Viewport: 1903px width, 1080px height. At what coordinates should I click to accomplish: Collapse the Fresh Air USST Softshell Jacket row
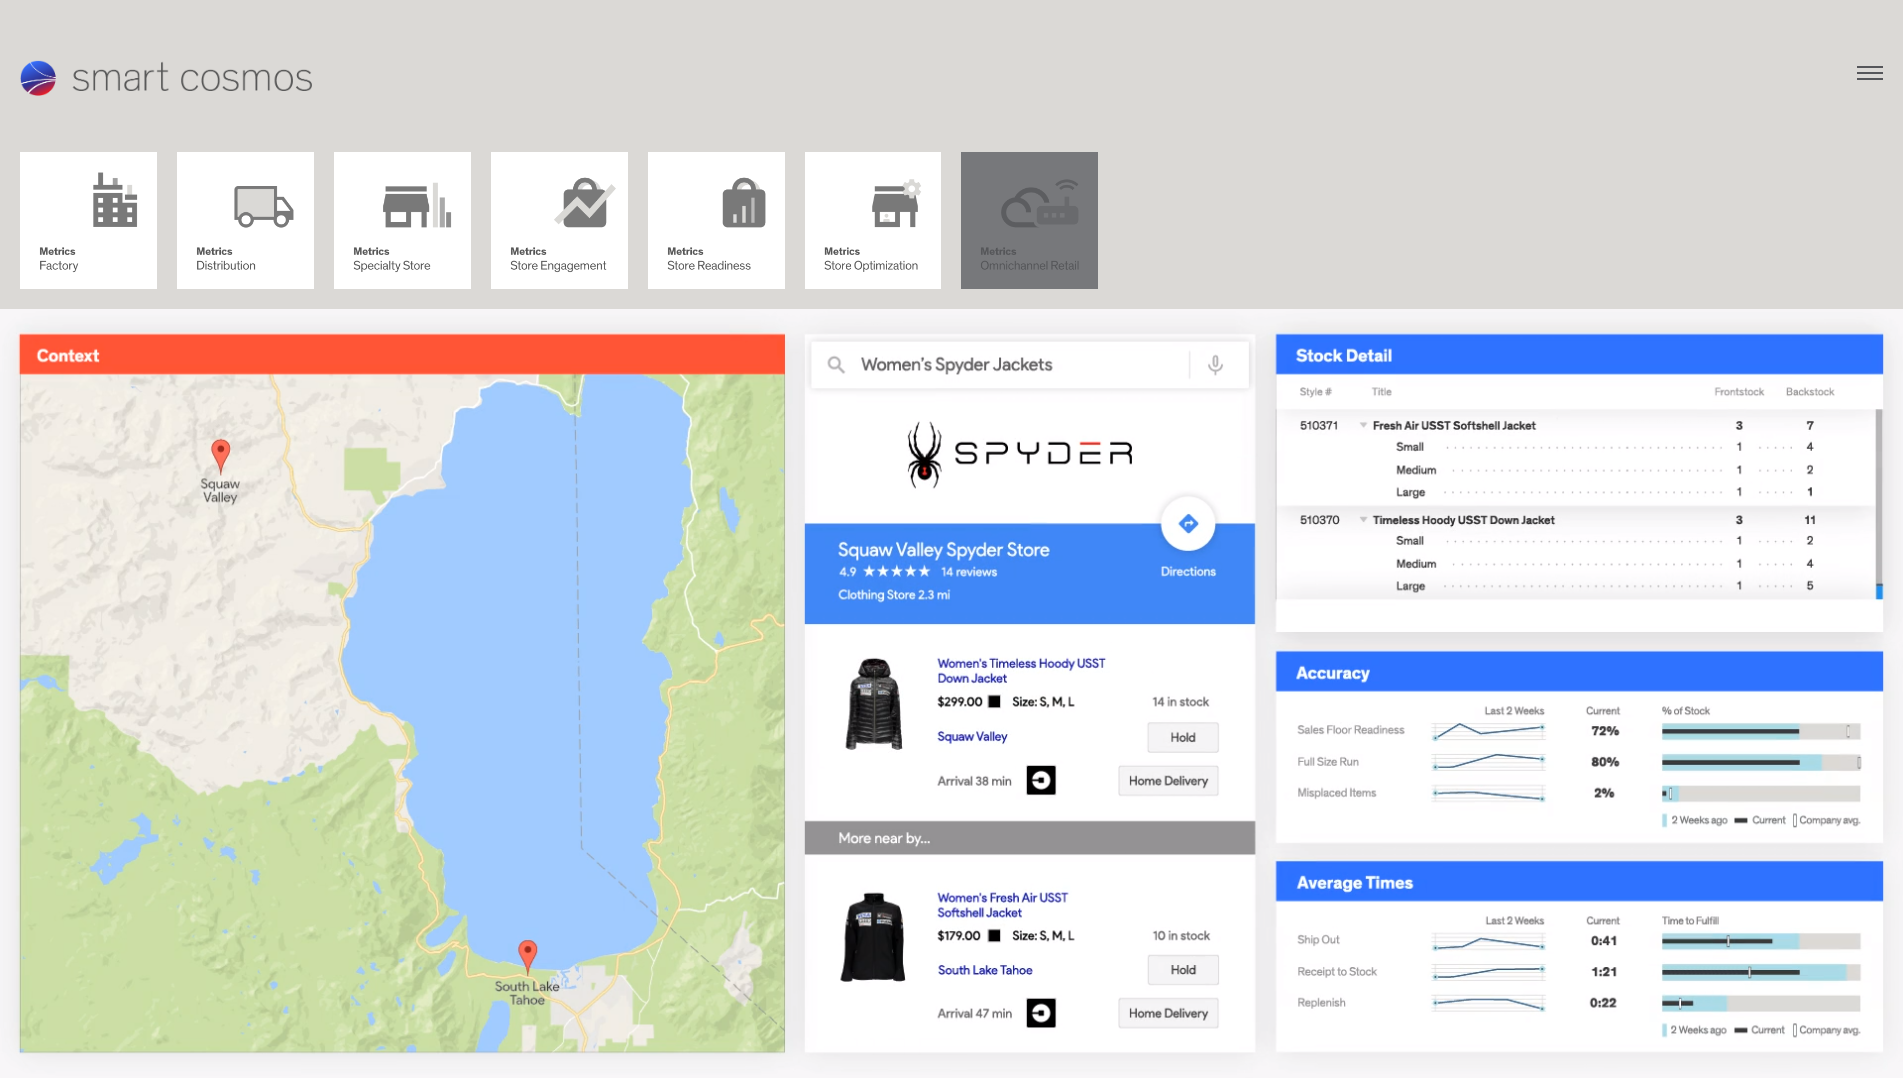(1363, 426)
